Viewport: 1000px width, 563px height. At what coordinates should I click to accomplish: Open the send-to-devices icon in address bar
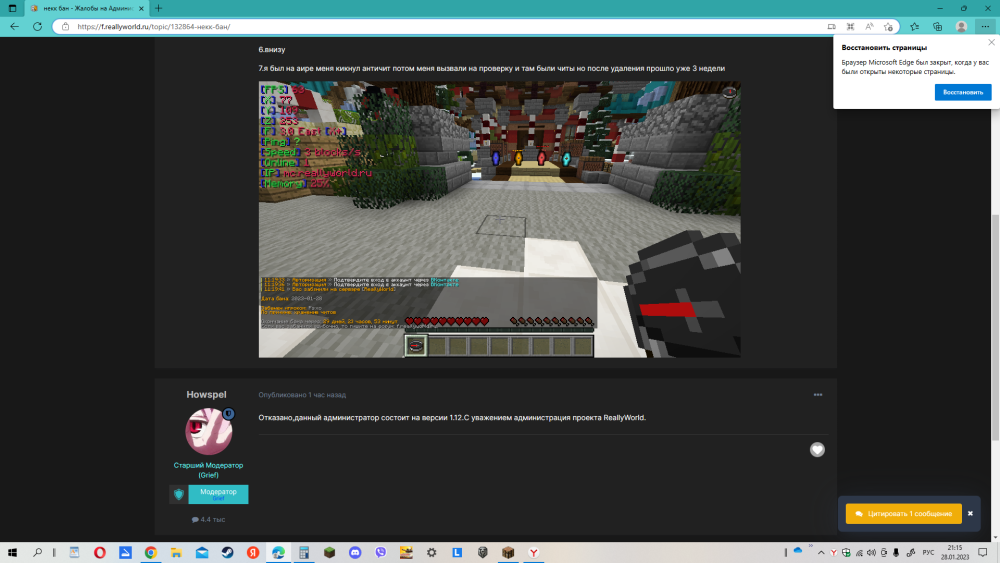coord(831,27)
